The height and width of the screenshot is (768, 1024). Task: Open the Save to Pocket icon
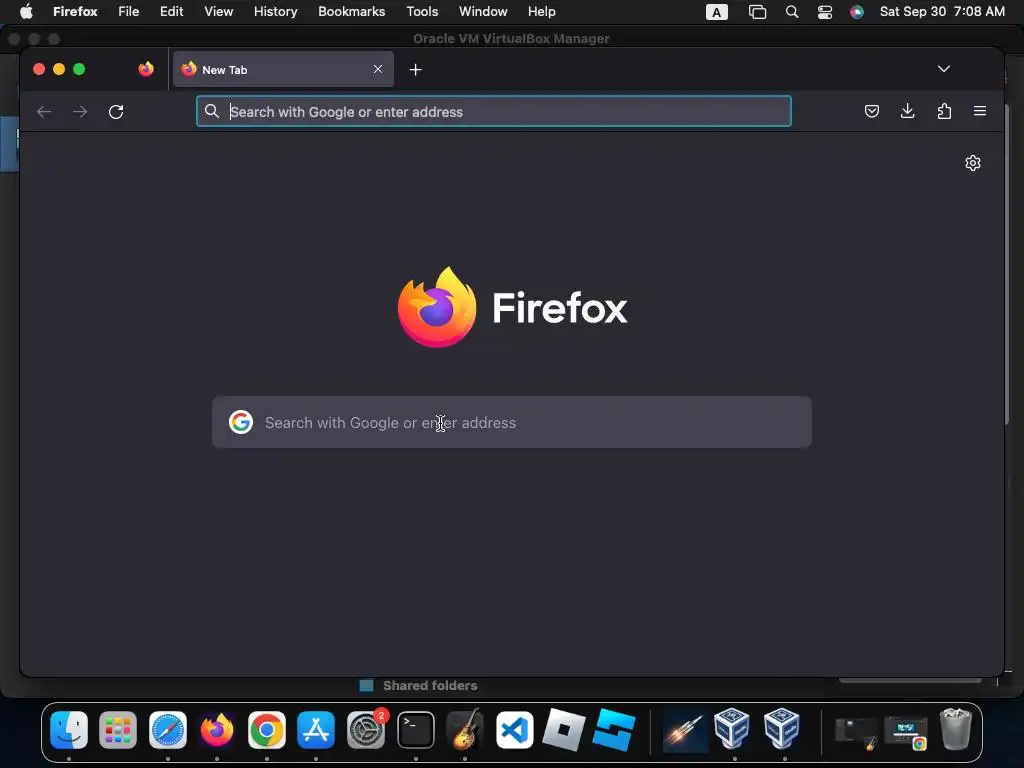872,111
